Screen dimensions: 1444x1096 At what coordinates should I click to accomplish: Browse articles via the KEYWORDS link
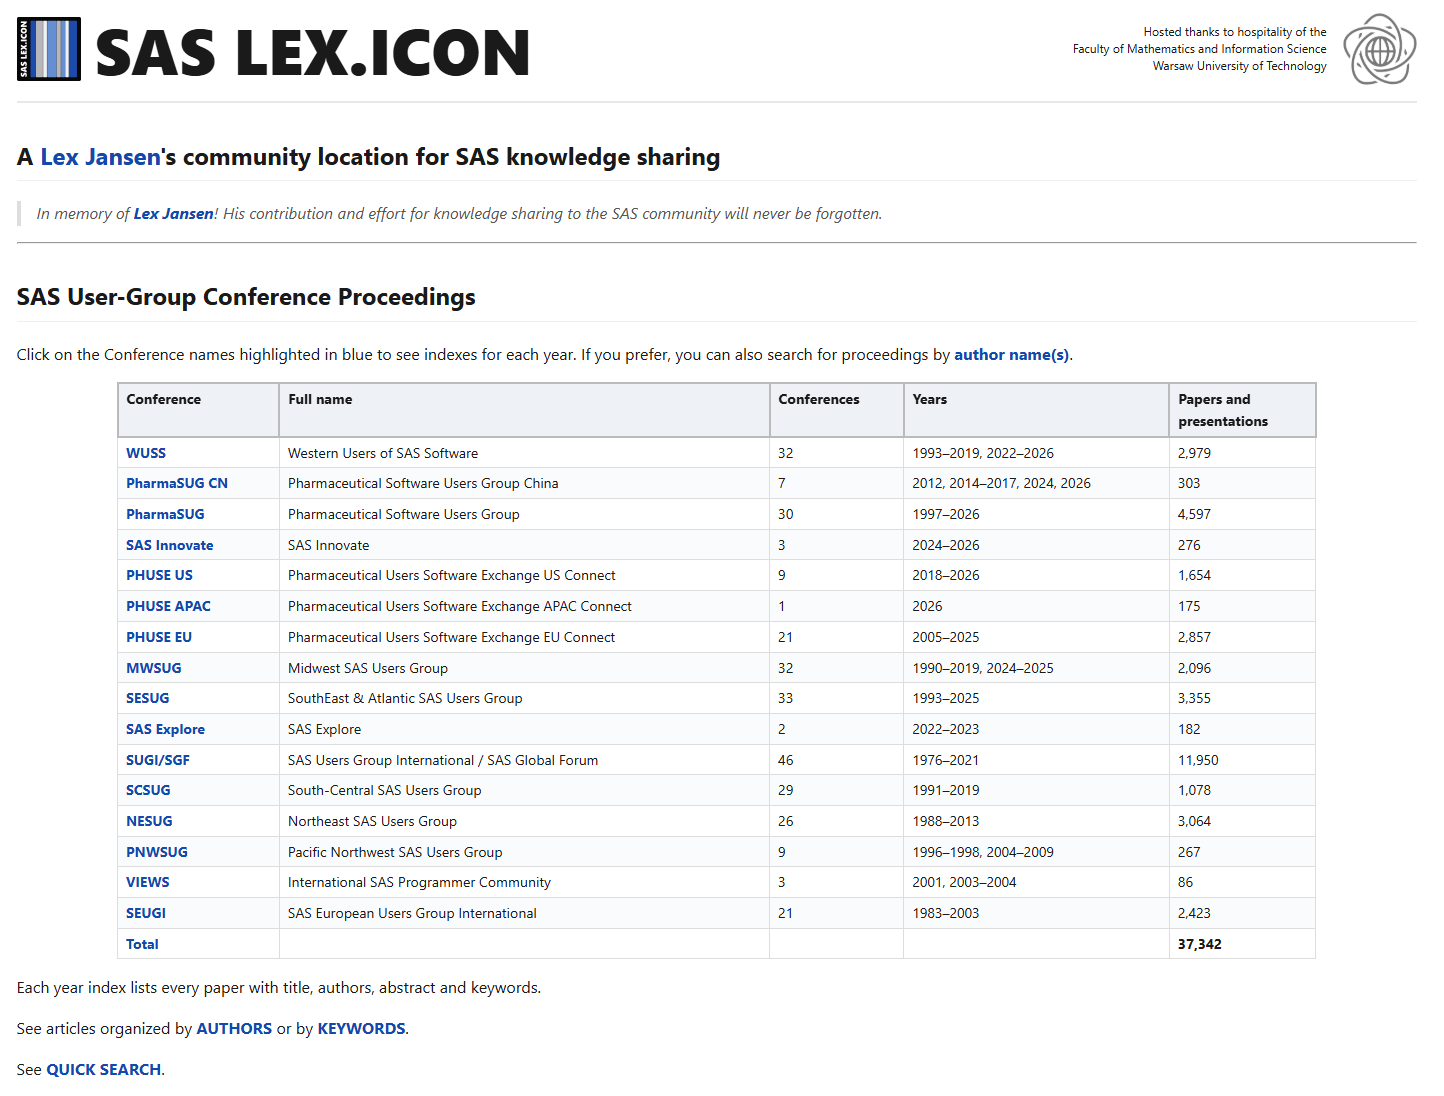(361, 1029)
